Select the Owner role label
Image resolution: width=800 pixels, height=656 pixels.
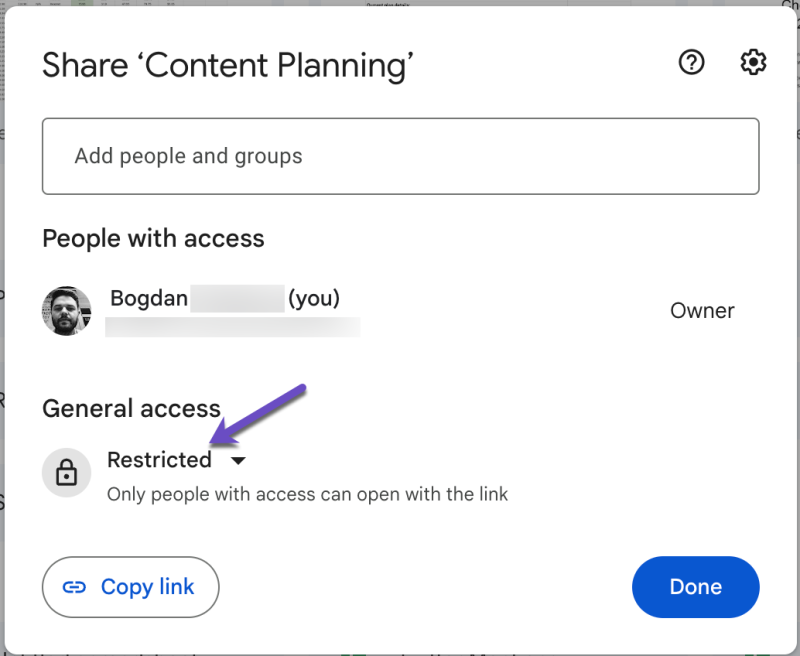702,310
